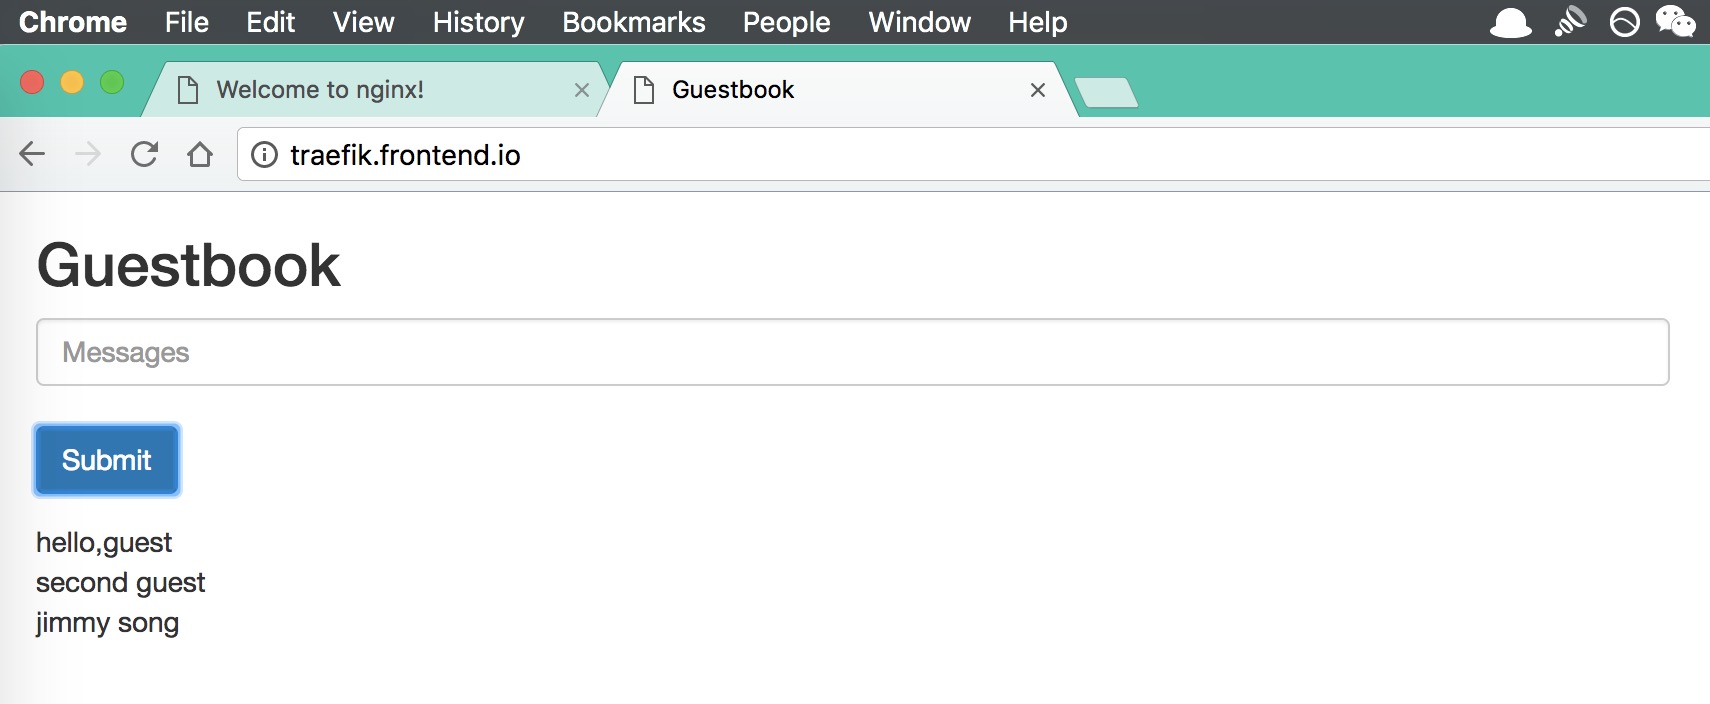The width and height of the screenshot is (1710, 704).
Task: Open the Chrome application menu
Action: (x=72, y=22)
